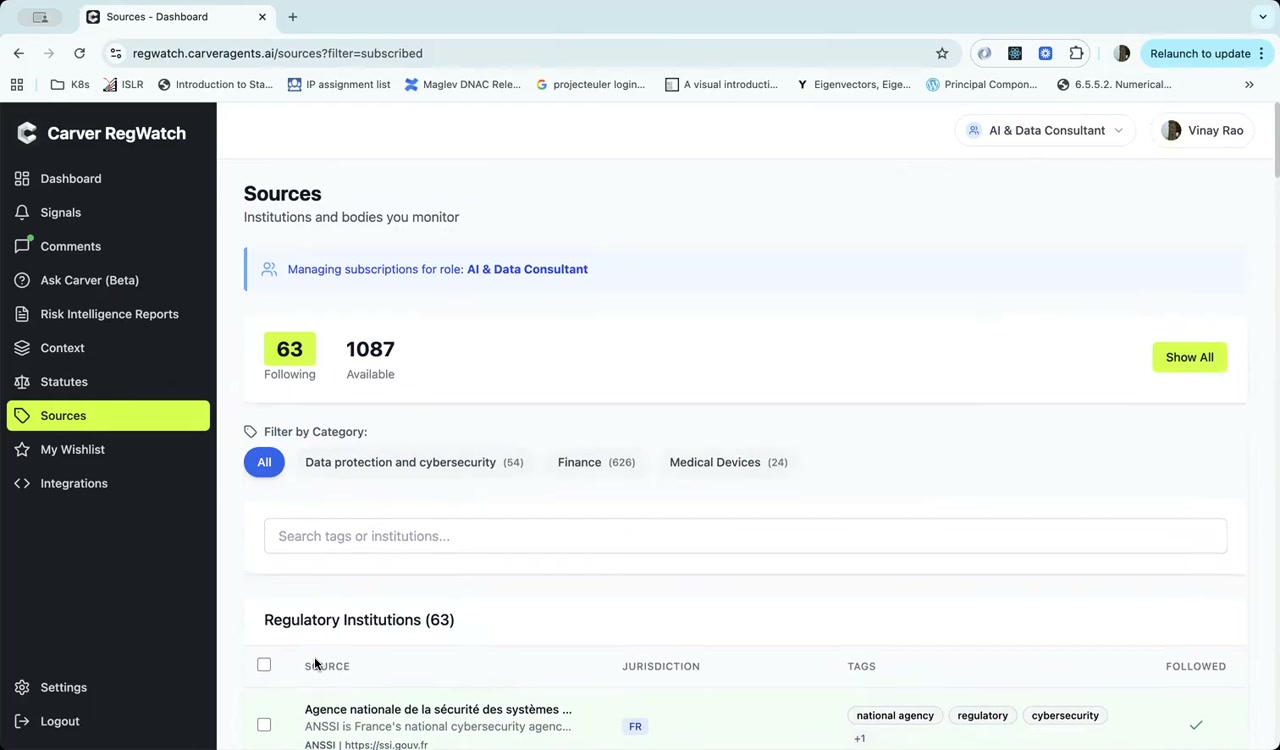The height and width of the screenshot is (750, 1280).
Task: Open Risk Intelligence Reports
Action: click(108, 314)
